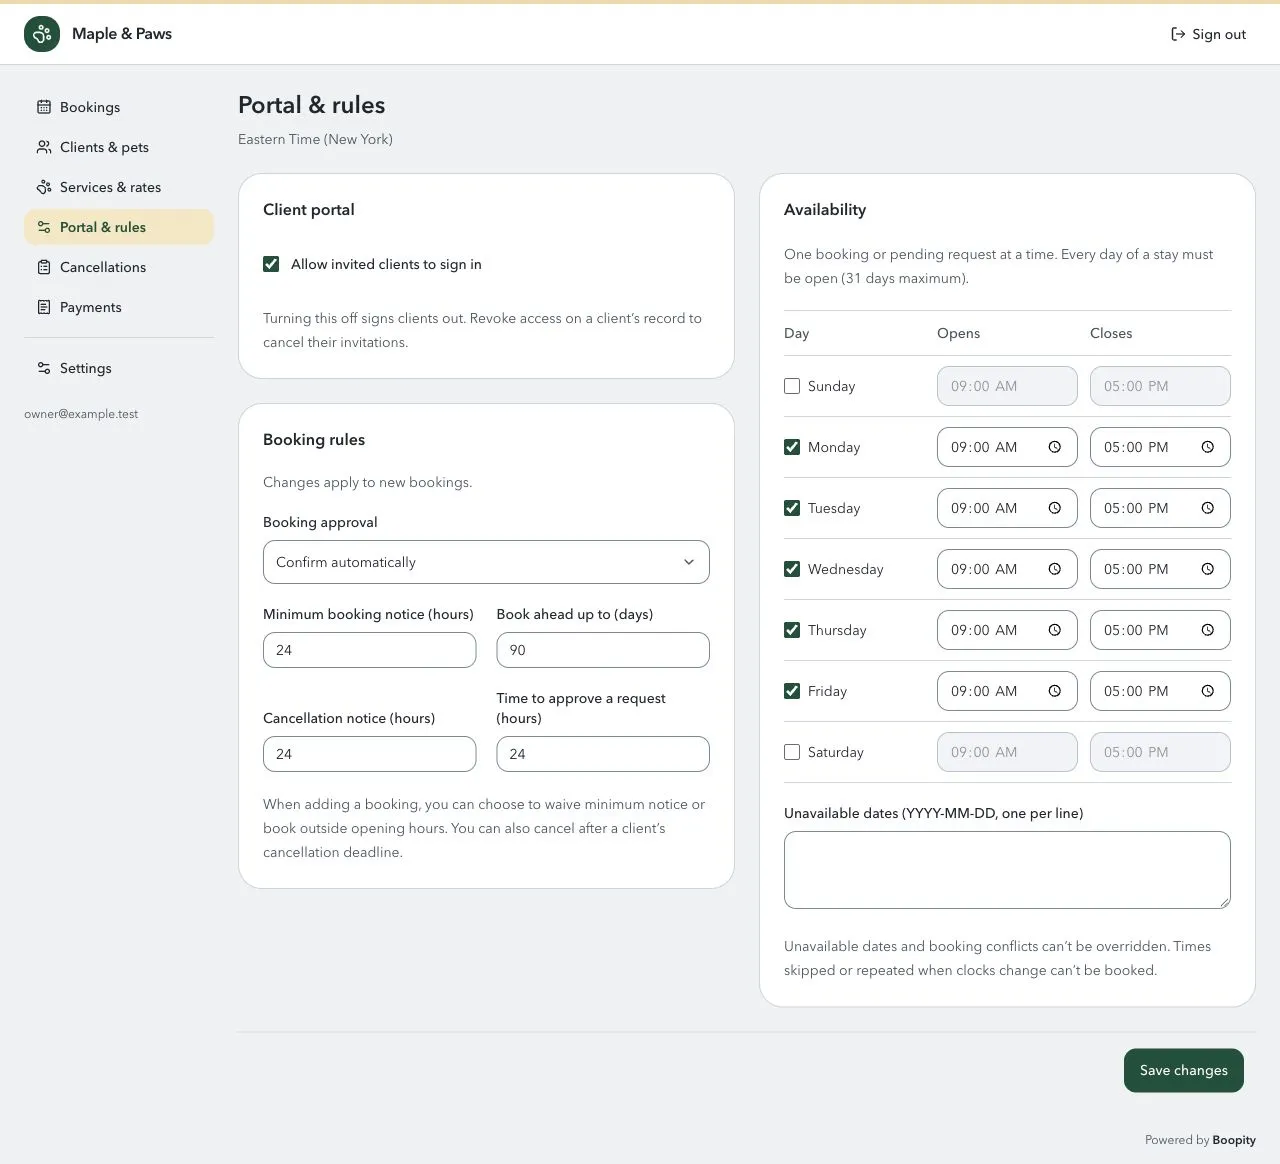The width and height of the screenshot is (1280, 1164).
Task: Open the clock picker for Monday closes time
Action: pyautogui.click(x=1207, y=447)
